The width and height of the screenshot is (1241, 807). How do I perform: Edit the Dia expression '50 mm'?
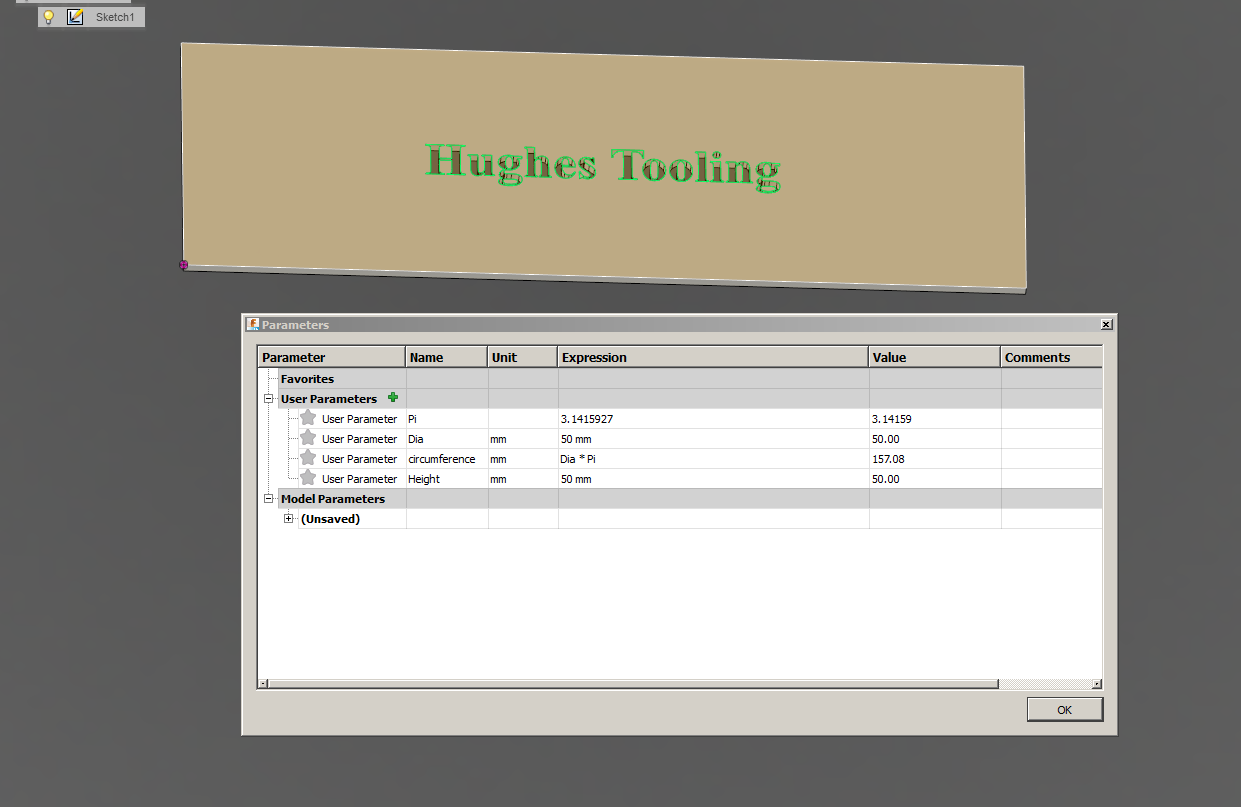tap(713, 439)
